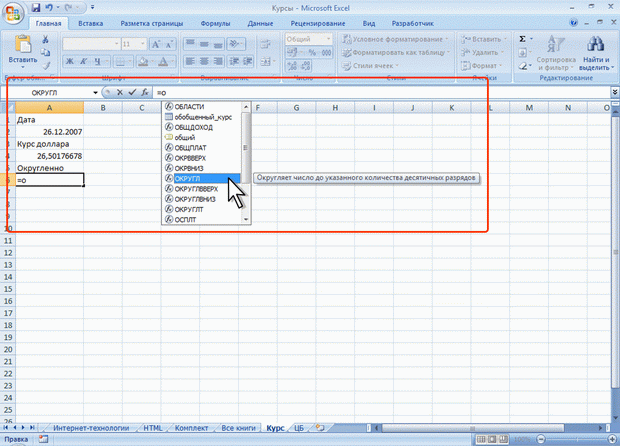
Task: Click the zoom slider in status bar
Action: (x=578, y=439)
